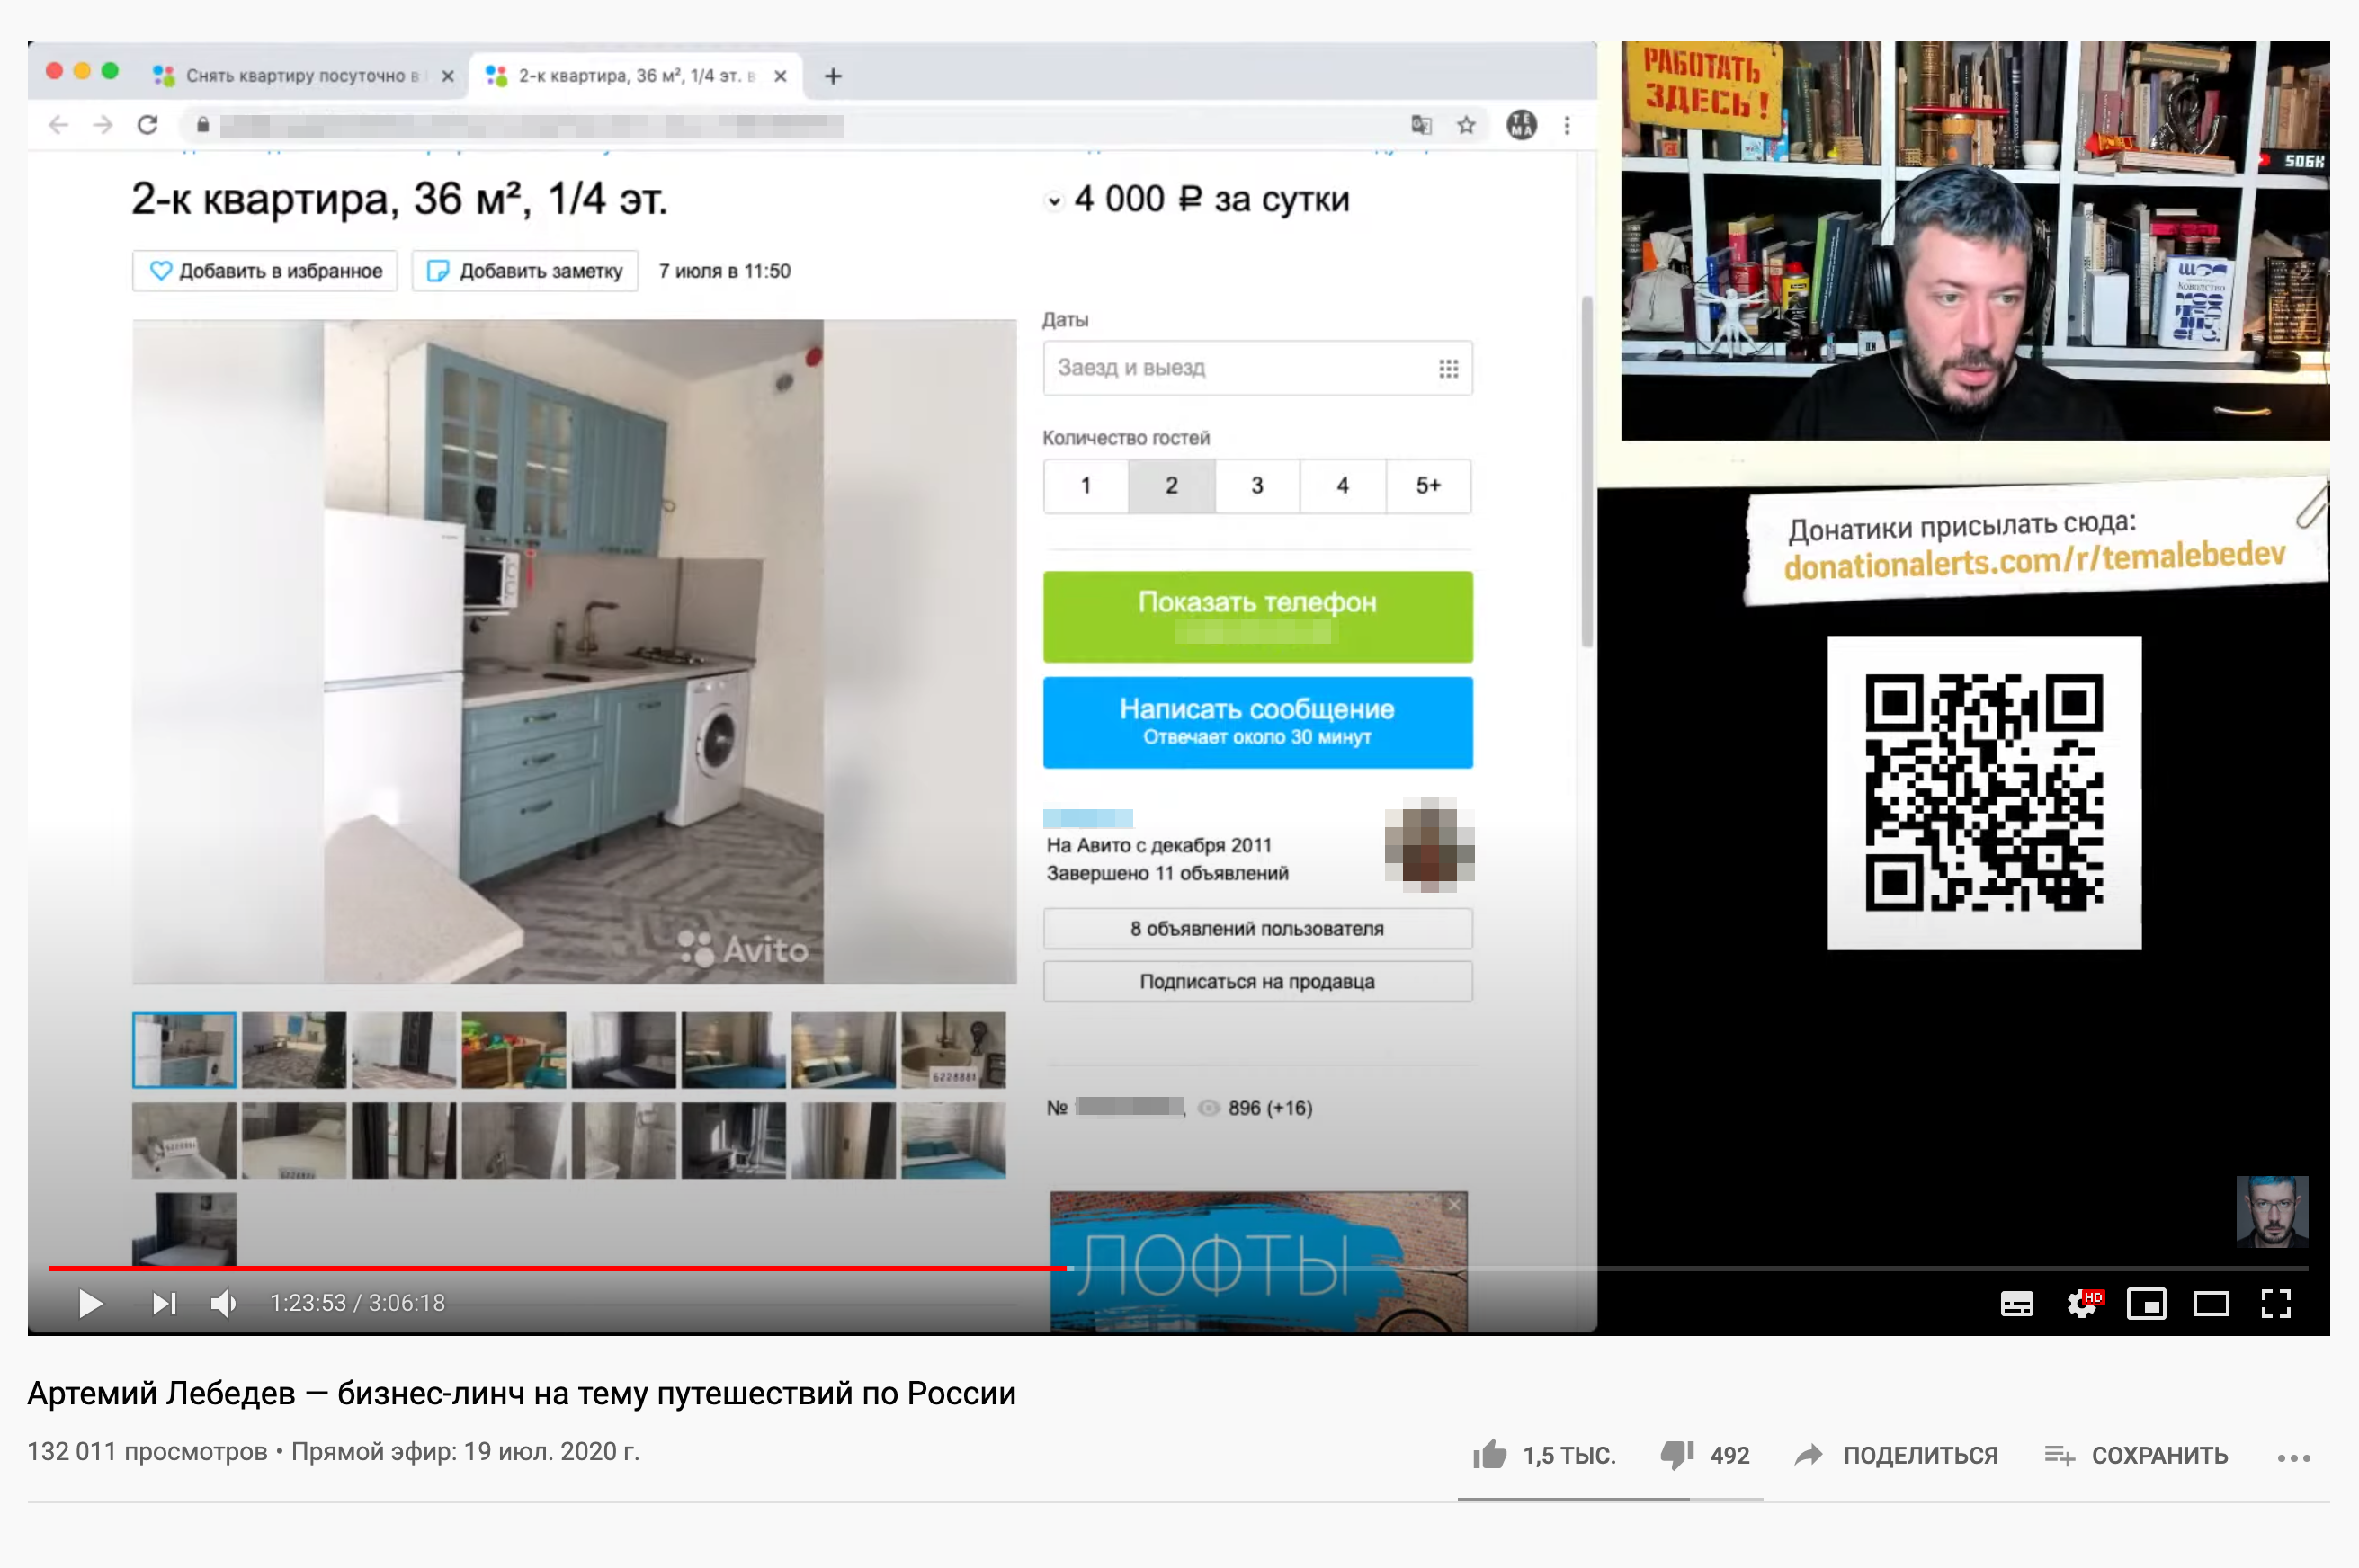Click СОХРАНИТЬ to save the video

pyautogui.click(x=2137, y=1455)
